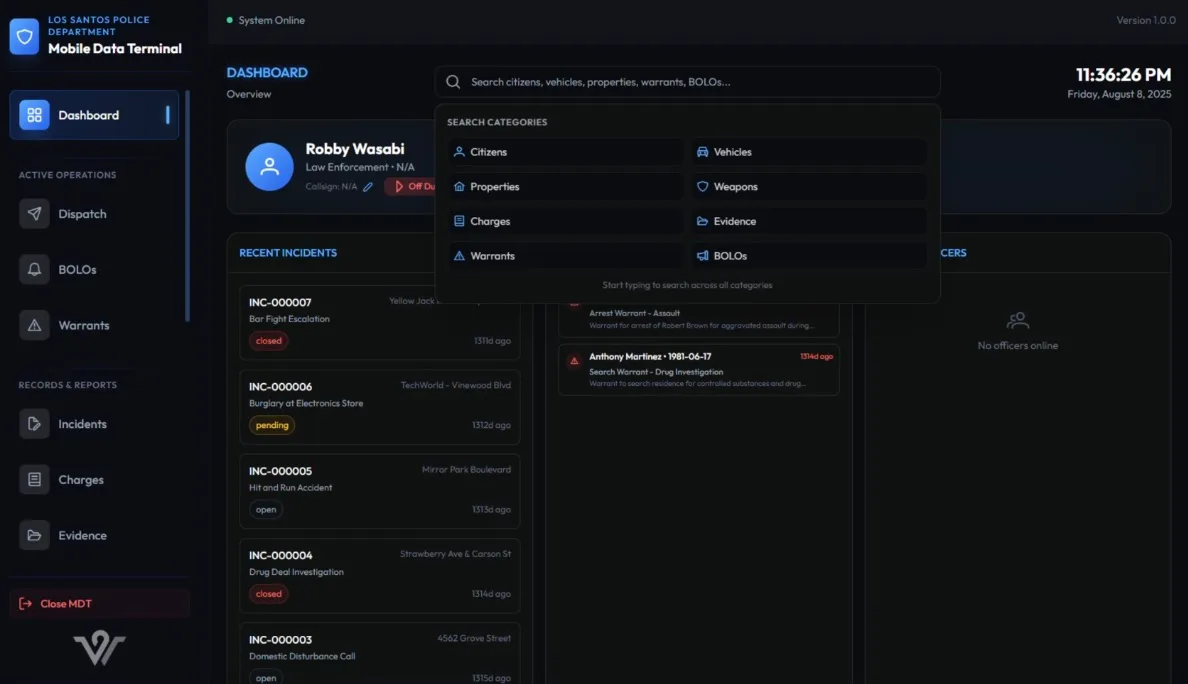Screen dimensions: 1188x684
Task: Click the no officers online people icon
Action: pyautogui.click(x=1018, y=320)
